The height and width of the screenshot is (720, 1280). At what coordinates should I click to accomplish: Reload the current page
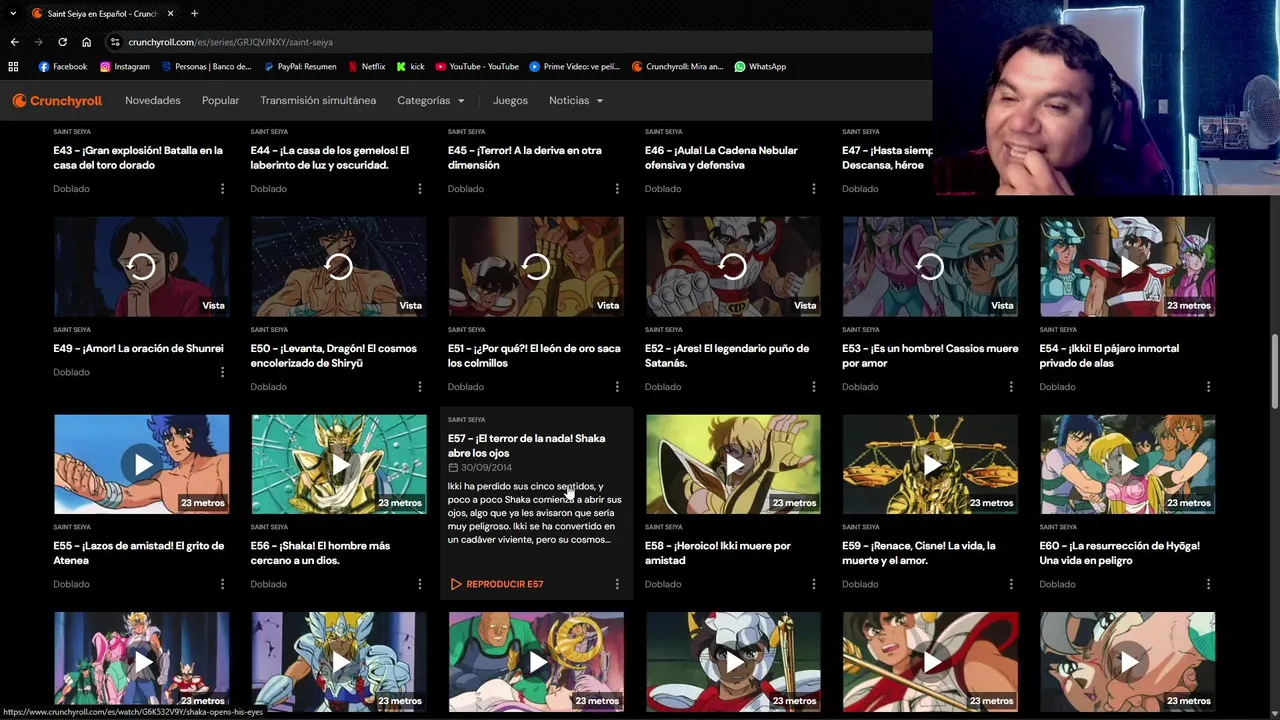pyautogui.click(x=62, y=42)
